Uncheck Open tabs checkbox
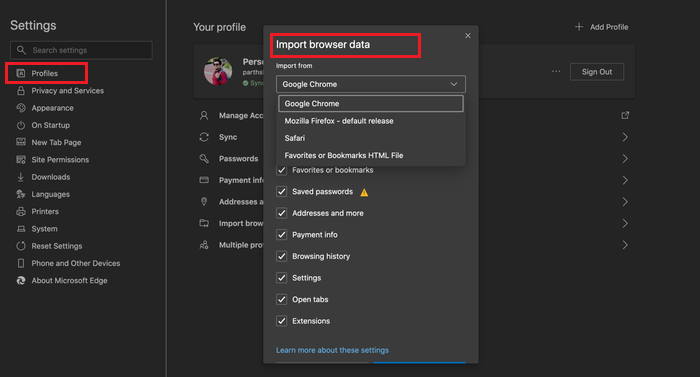This screenshot has width=700, height=377. click(x=281, y=299)
